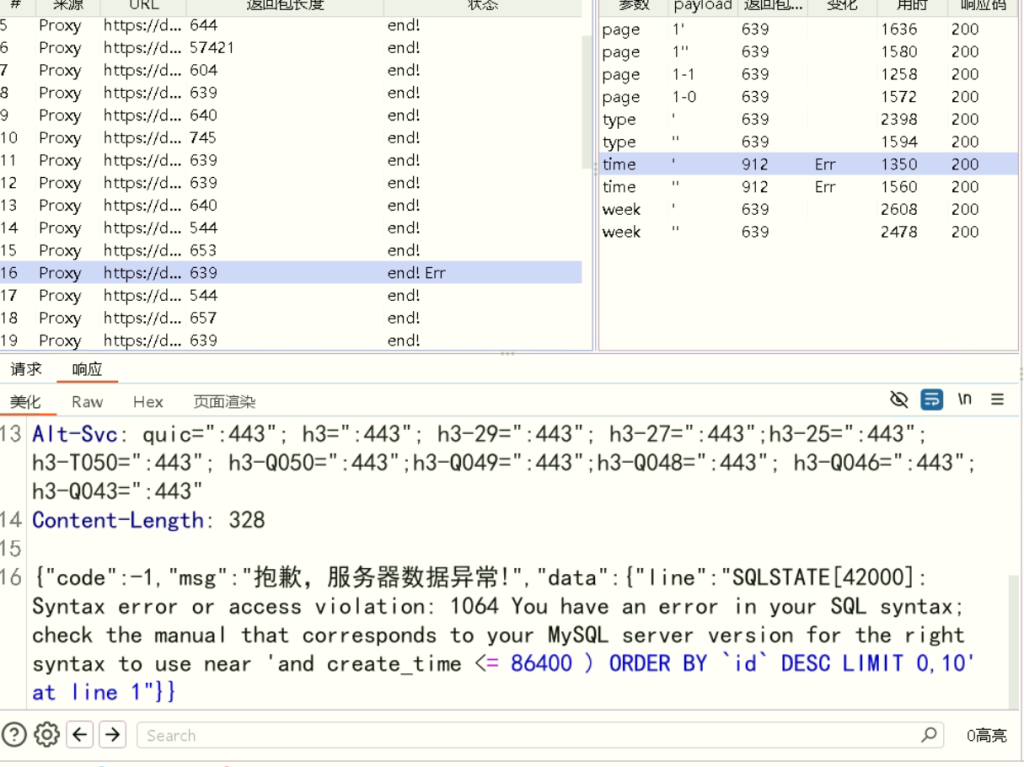Open search settings gear icon
The image size is (1024, 767).
point(47,735)
